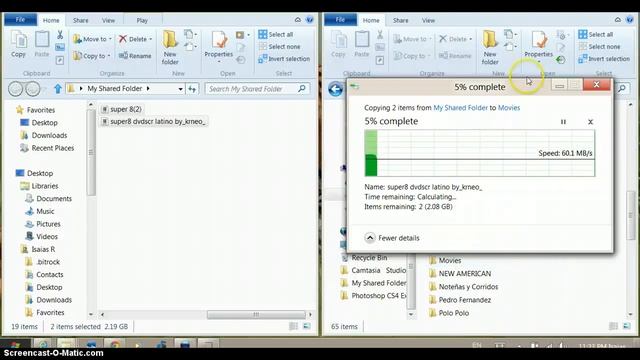Open Copy to in left window ribbon

pos(91,56)
